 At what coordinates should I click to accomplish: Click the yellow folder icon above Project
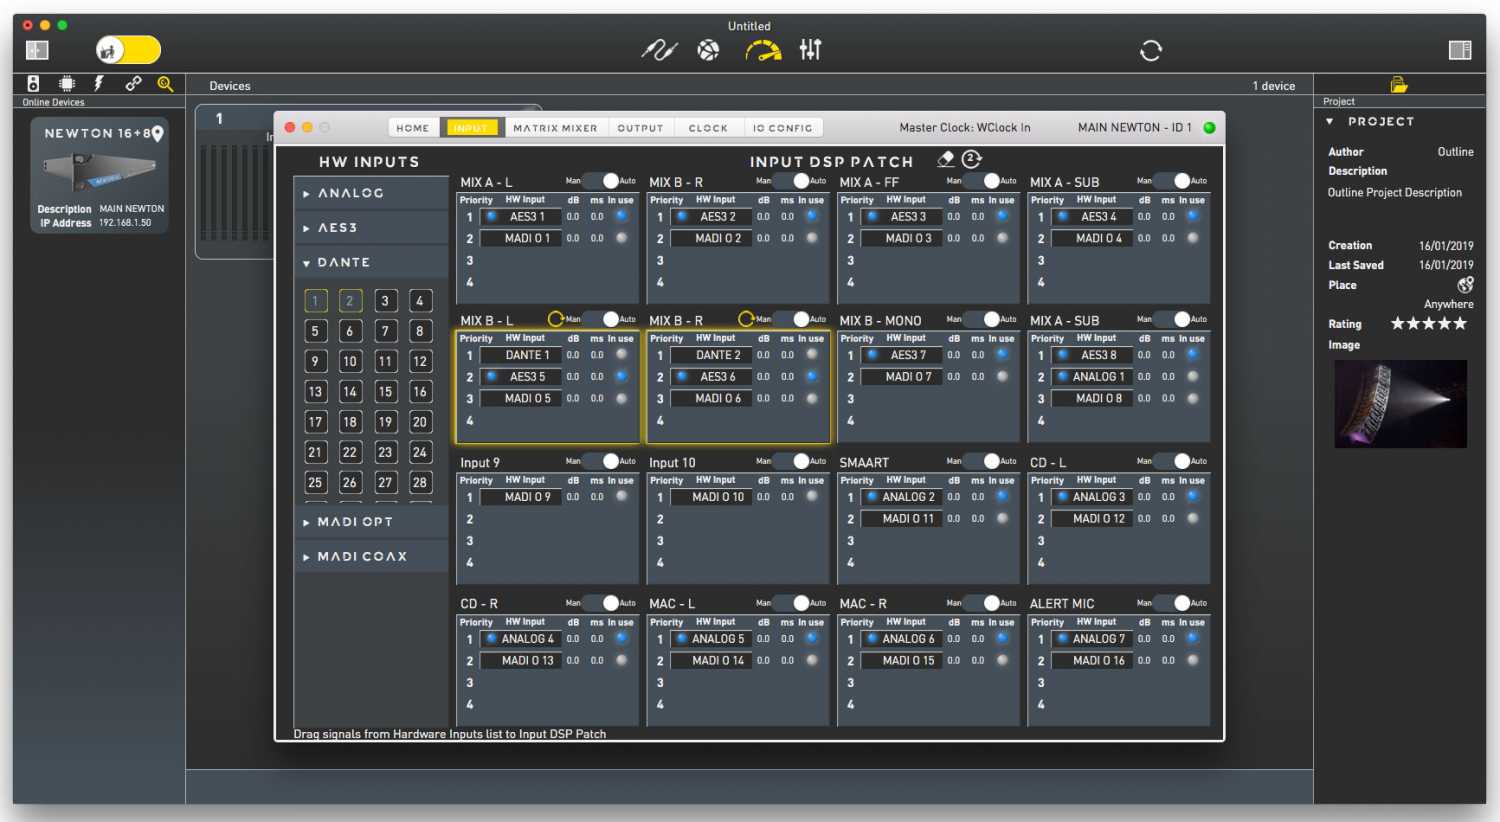pos(1399,85)
